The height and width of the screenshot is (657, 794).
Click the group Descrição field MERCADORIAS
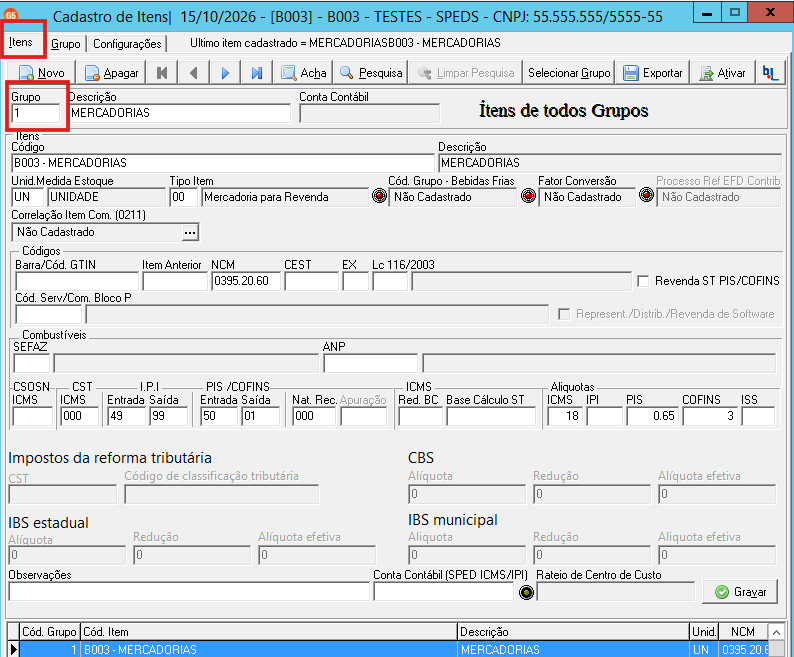click(x=180, y=113)
